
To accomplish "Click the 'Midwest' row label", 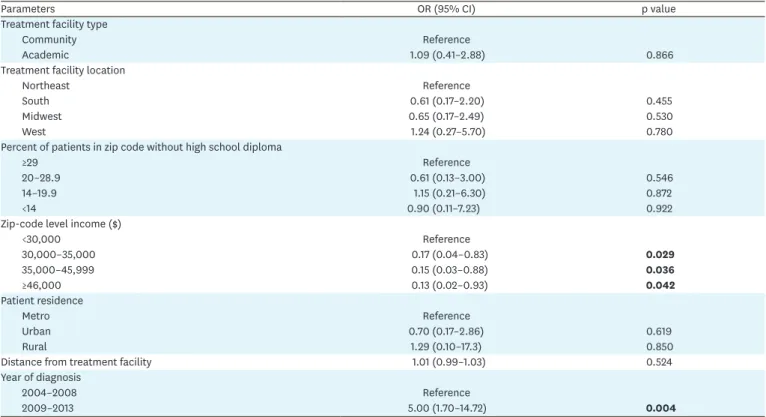I will pyautogui.click(x=42, y=116).
